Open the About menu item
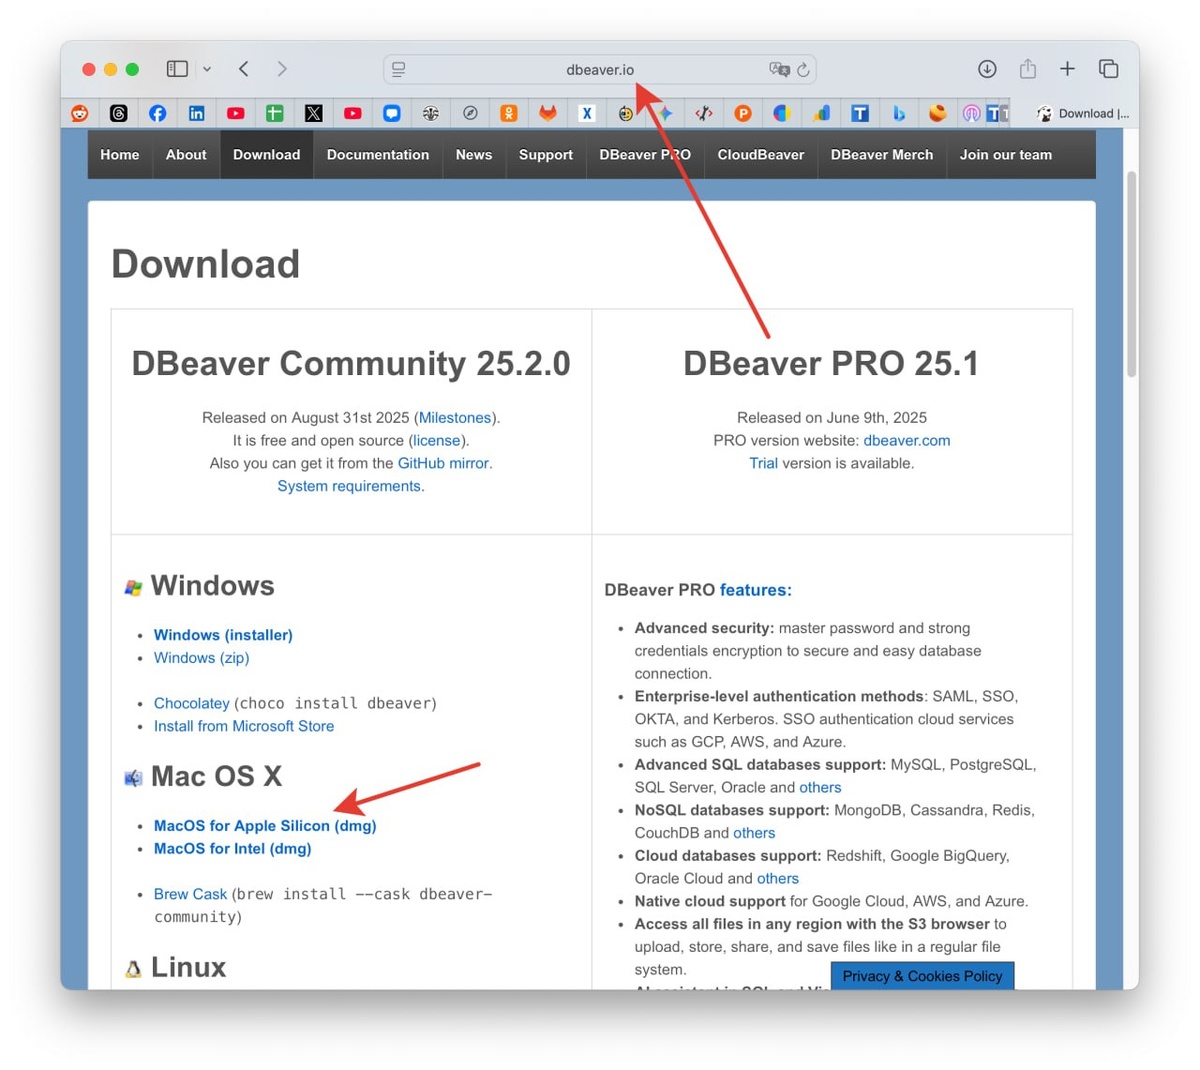1200x1070 pixels. 186,155
